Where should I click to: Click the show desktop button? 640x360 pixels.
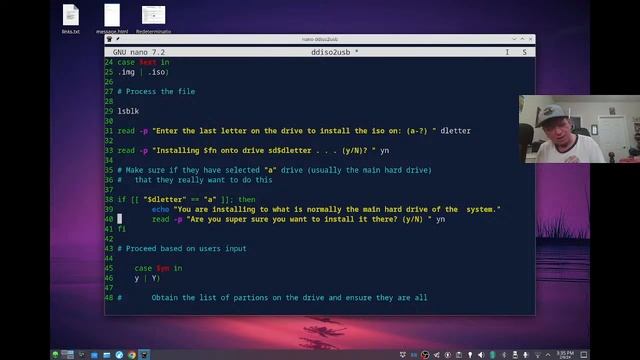click(x=584, y=355)
